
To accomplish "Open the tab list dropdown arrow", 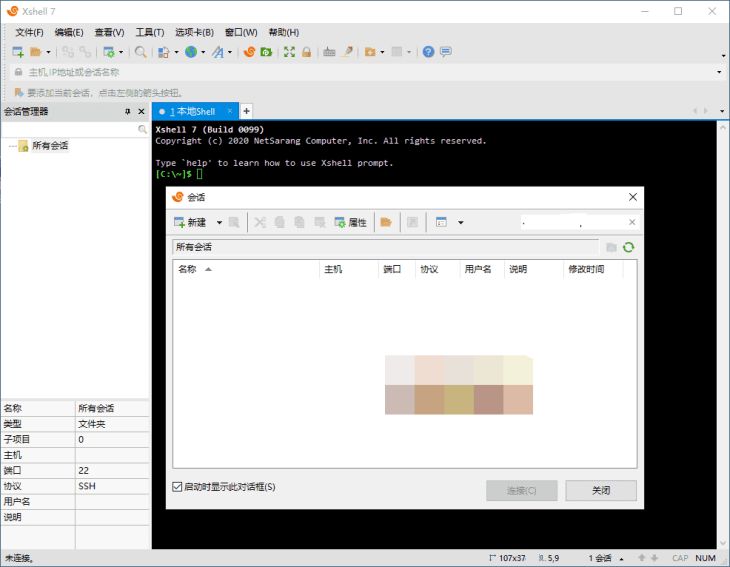I will [722, 111].
